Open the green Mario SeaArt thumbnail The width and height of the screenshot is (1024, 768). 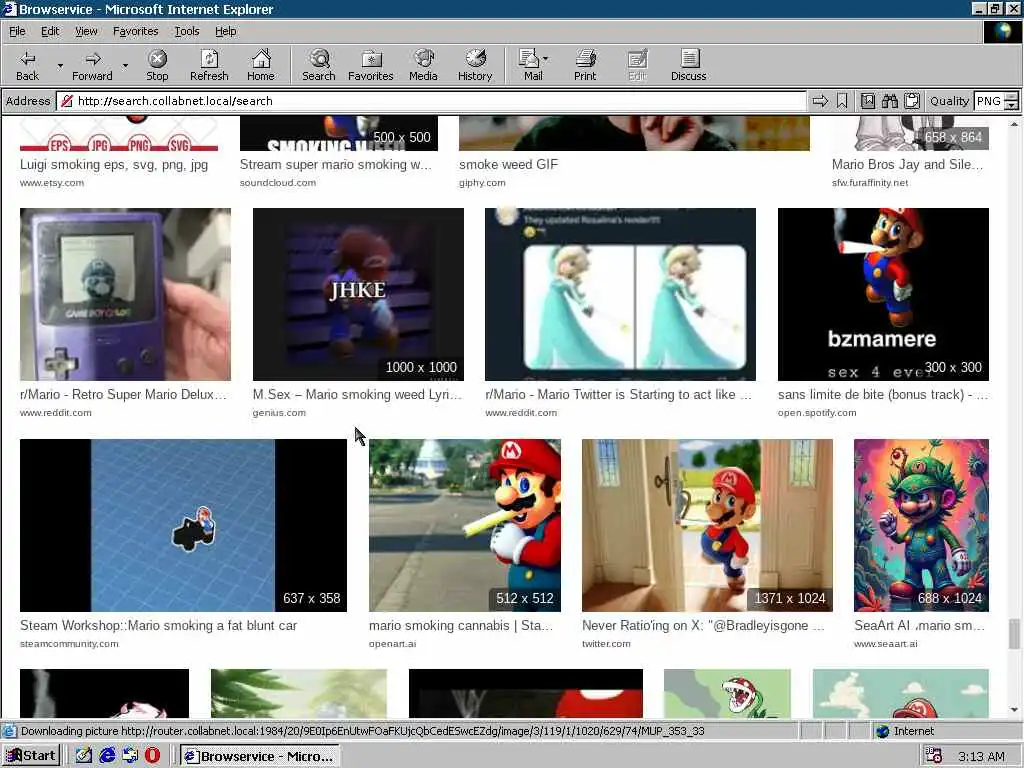pos(921,525)
